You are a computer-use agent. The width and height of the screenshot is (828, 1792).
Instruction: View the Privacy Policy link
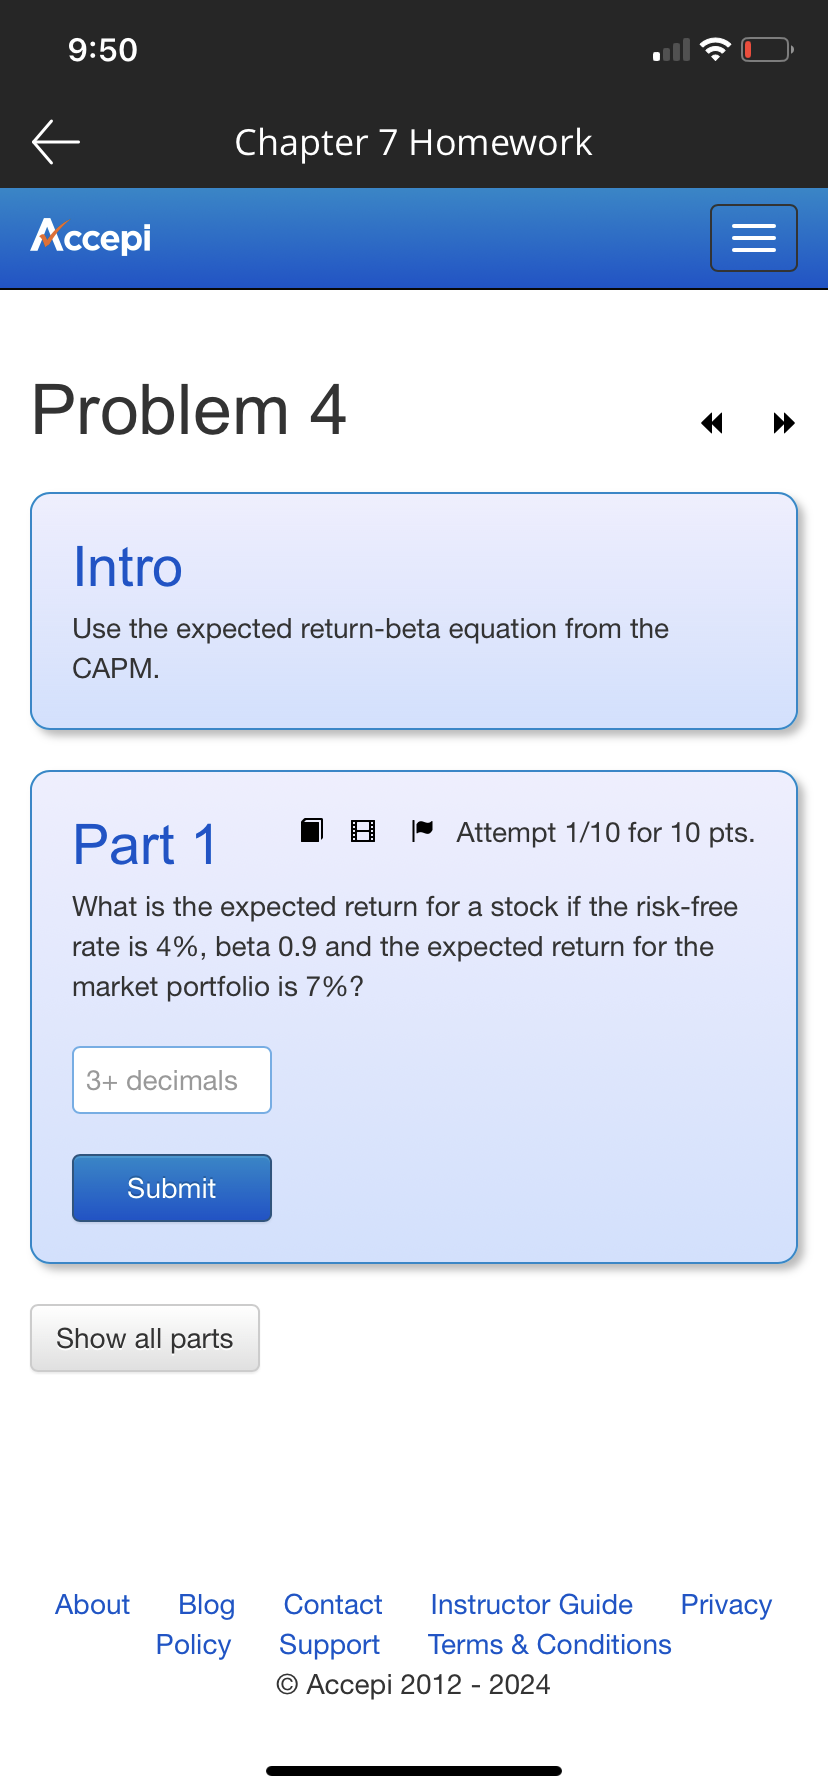(x=725, y=1604)
